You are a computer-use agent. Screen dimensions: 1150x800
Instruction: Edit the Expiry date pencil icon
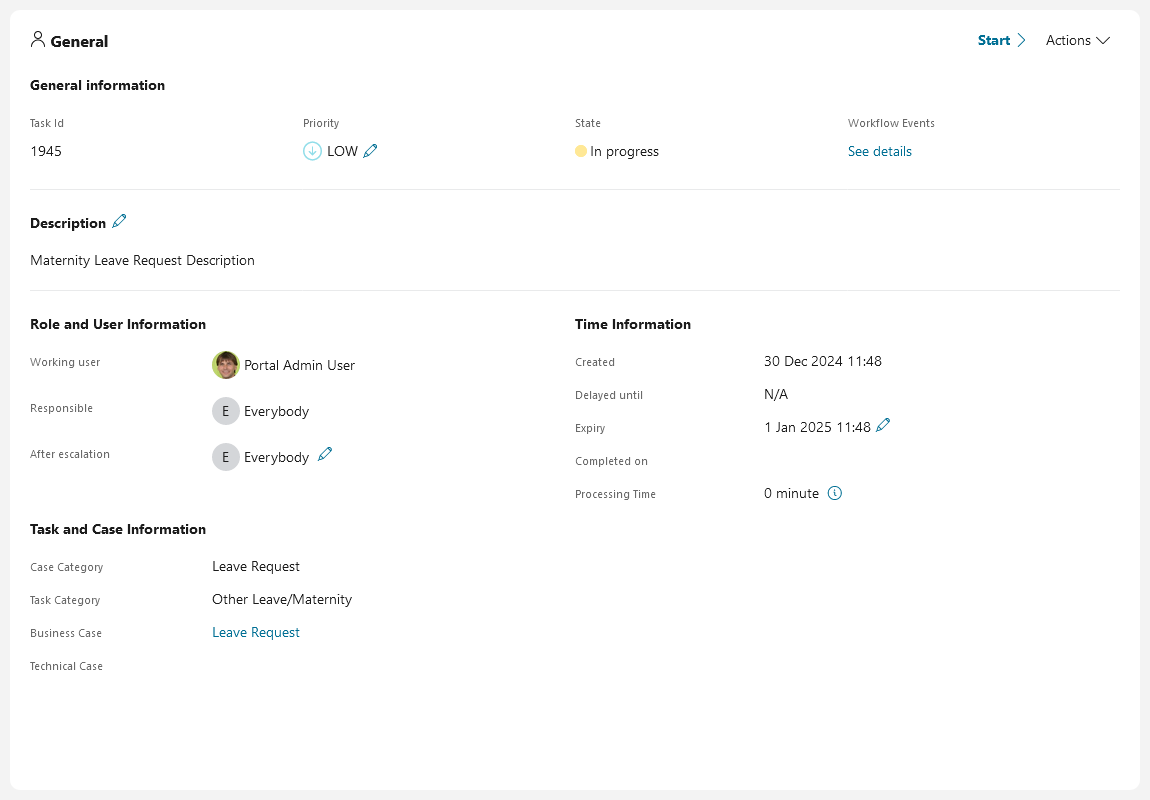[x=883, y=426]
